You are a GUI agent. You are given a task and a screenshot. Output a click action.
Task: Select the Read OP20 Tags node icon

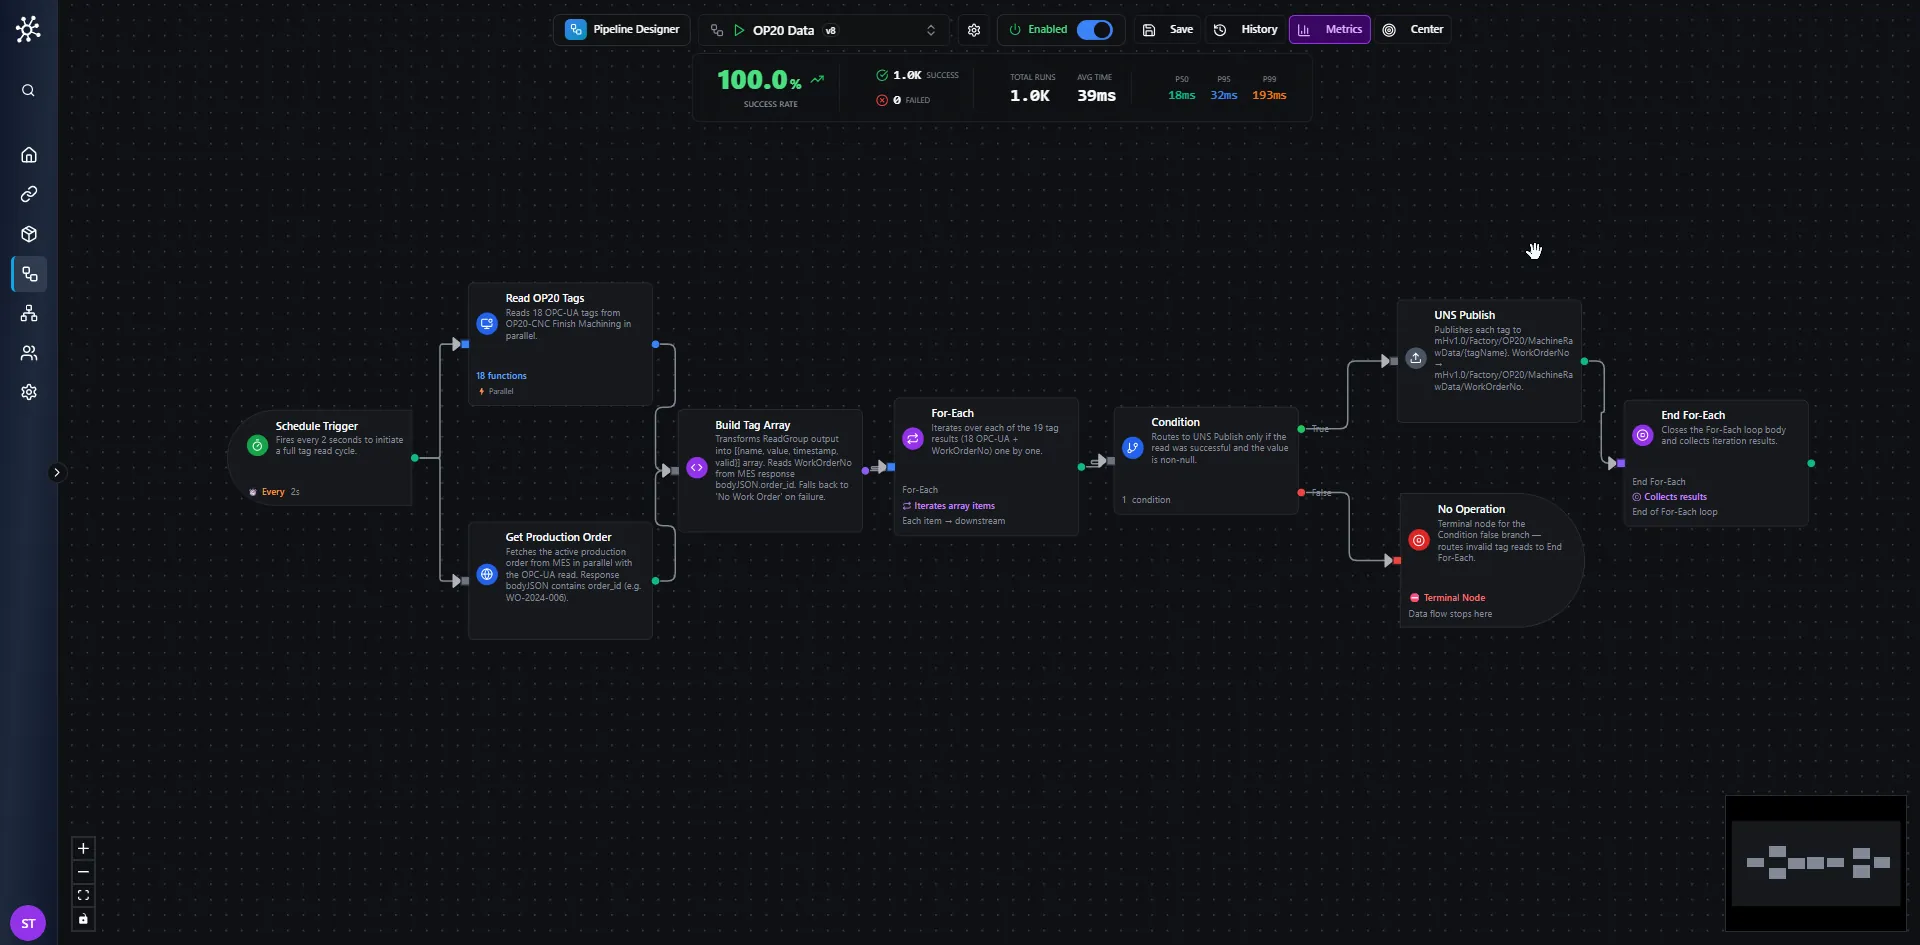[487, 324]
